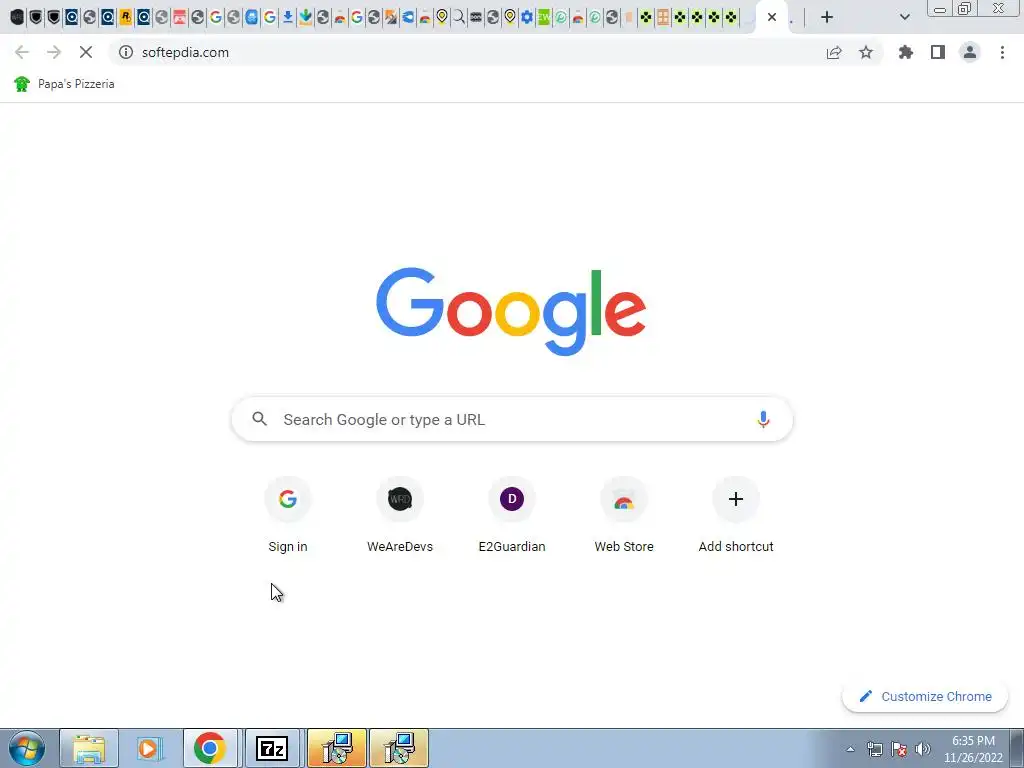Select the orange grid favicon tab
The image size is (1024, 768).
pos(663,17)
